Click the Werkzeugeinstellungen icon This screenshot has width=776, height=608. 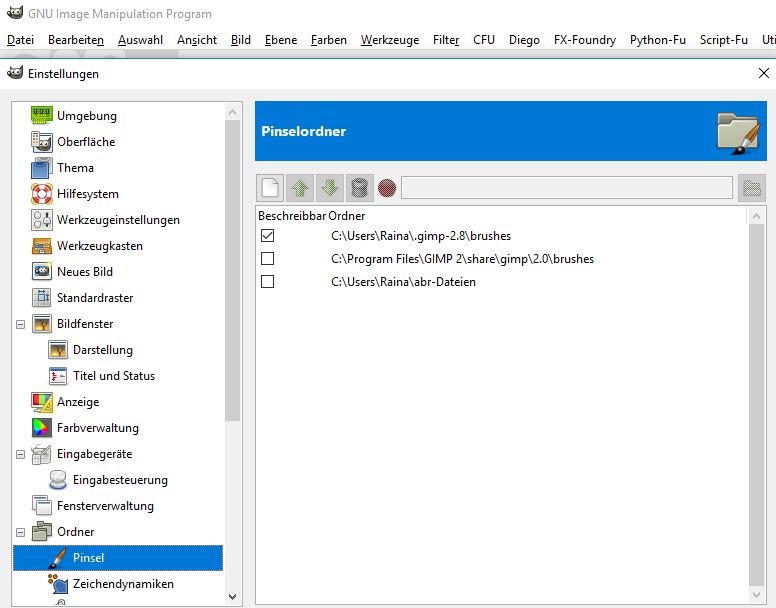point(42,220)
